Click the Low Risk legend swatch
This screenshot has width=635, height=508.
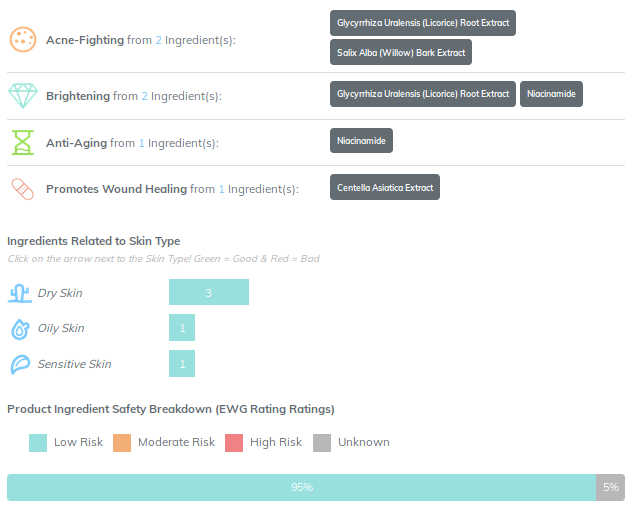click(x=38, y=442)
